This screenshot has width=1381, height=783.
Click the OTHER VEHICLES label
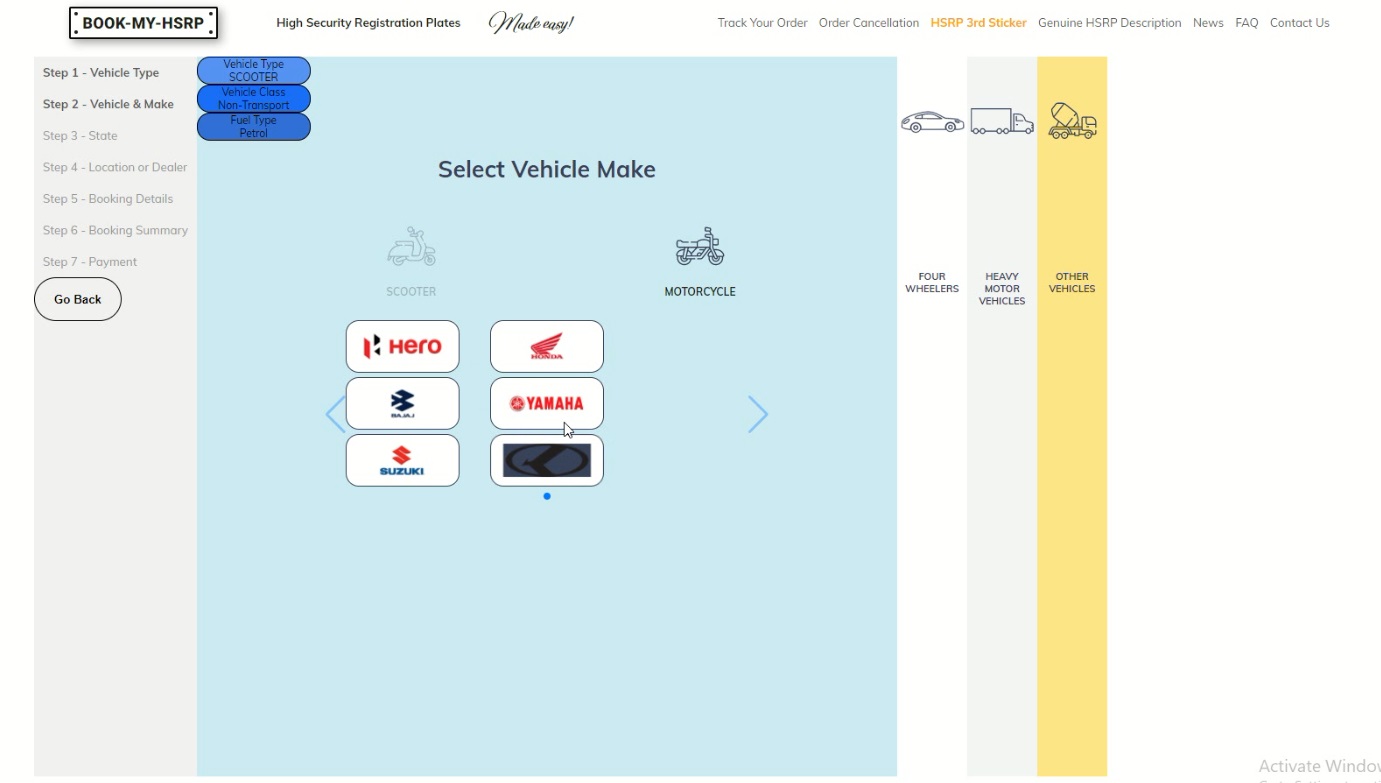tap(1072, 283)
